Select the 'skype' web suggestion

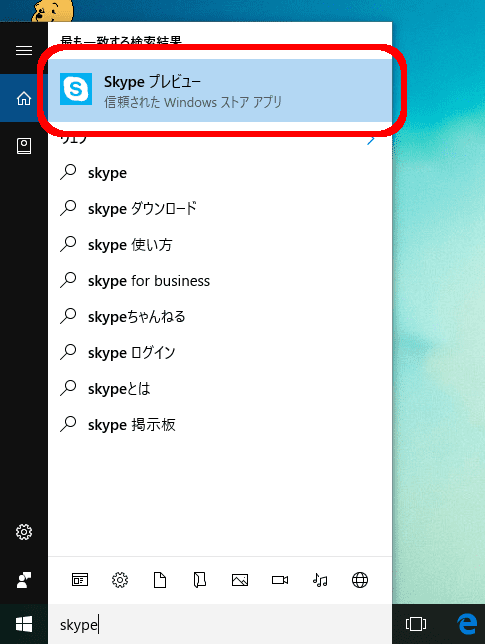click(x=220, y=173)
